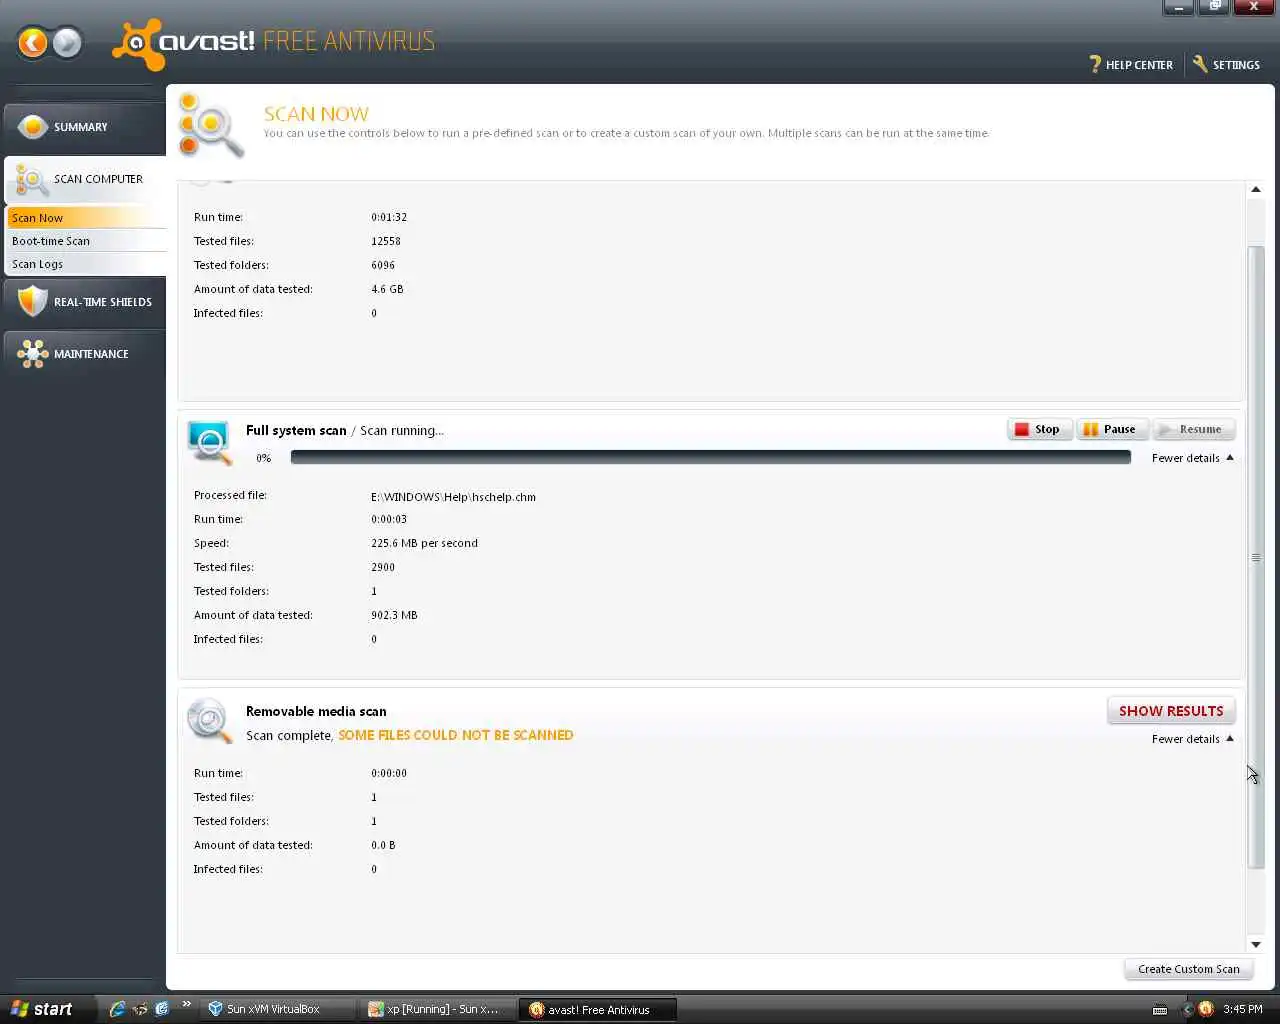Click the avast tray icon near the clock
The width and height of the screenshot is (1280, 1024).
(x=1206, y=1009)
